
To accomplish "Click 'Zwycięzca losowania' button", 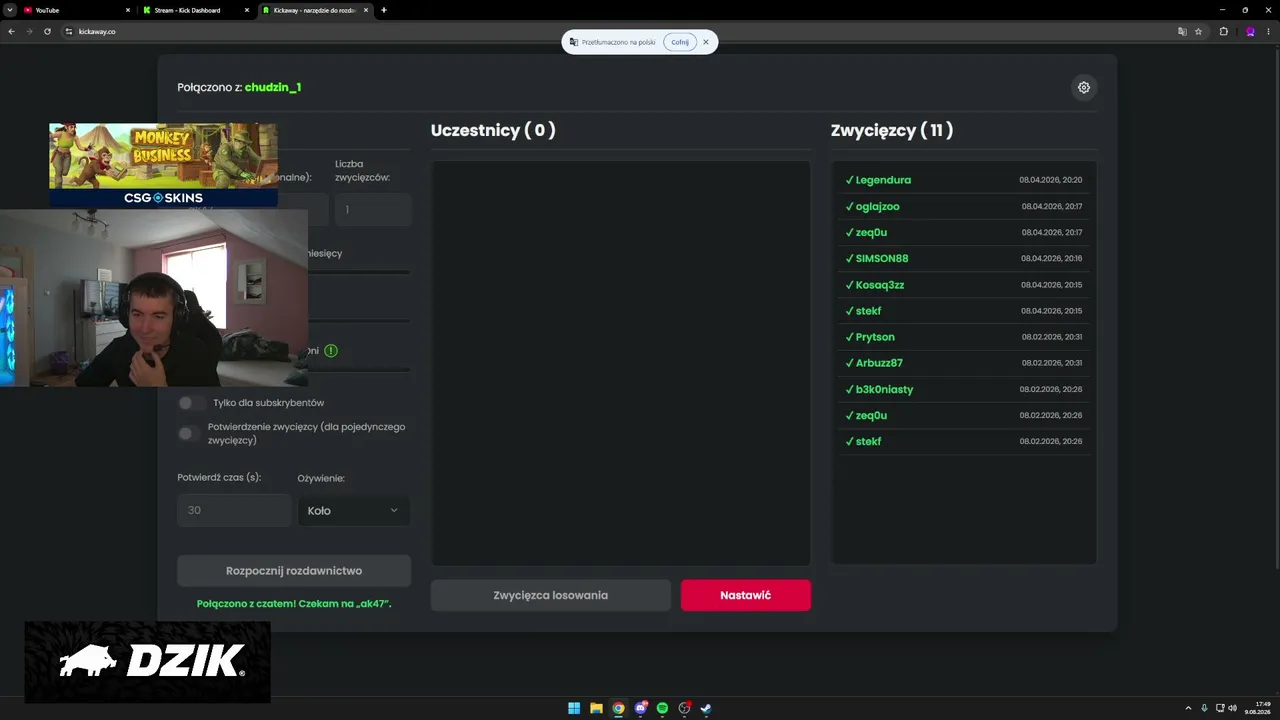I will [551, 595].
